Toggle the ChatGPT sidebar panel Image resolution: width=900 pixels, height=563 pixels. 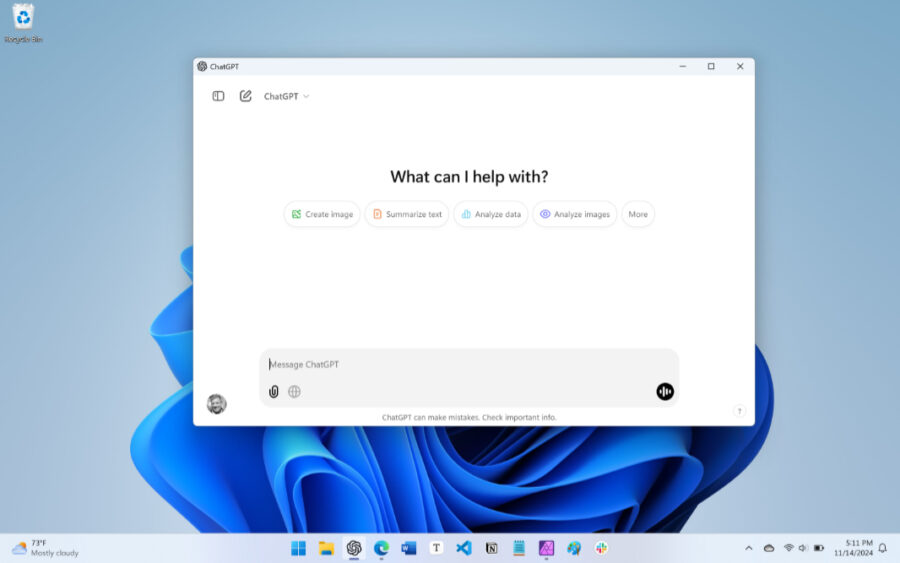[218, 96]
